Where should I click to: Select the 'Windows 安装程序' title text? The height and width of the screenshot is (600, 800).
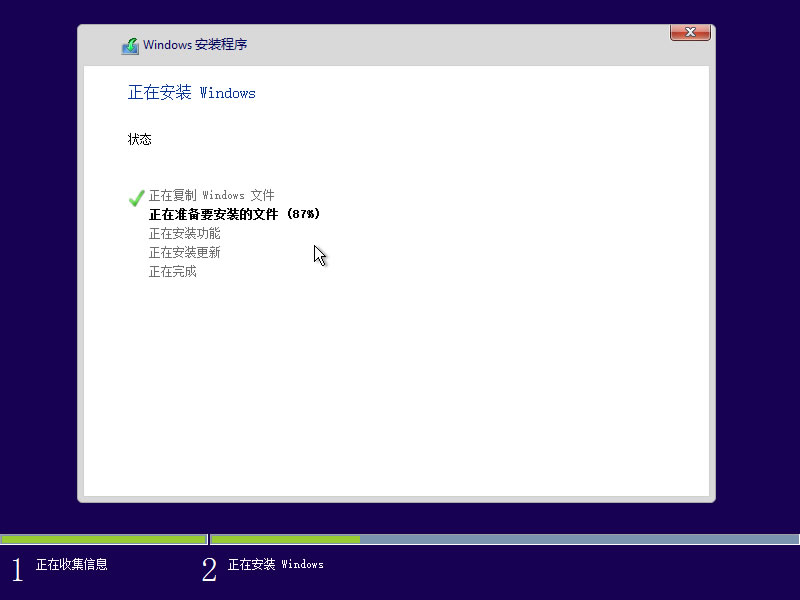click(x=195, y=45)
